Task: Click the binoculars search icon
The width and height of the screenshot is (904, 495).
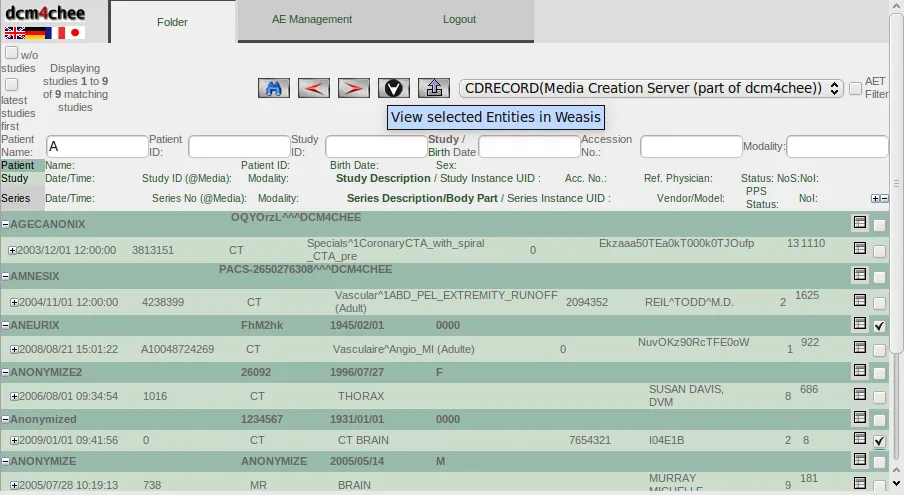Action: (x=274, y=88)
